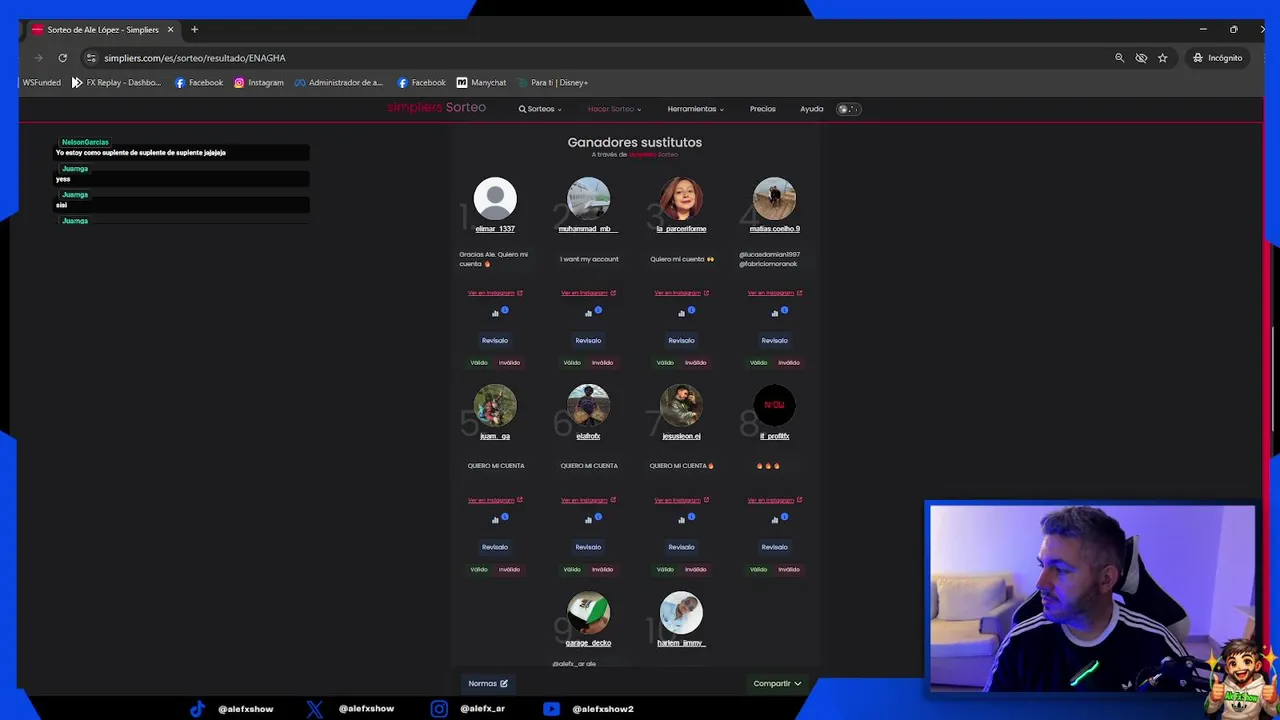Mark if_profitfx as Inválido
Viewport: 1280px width, 720px height.
(788, 570)
